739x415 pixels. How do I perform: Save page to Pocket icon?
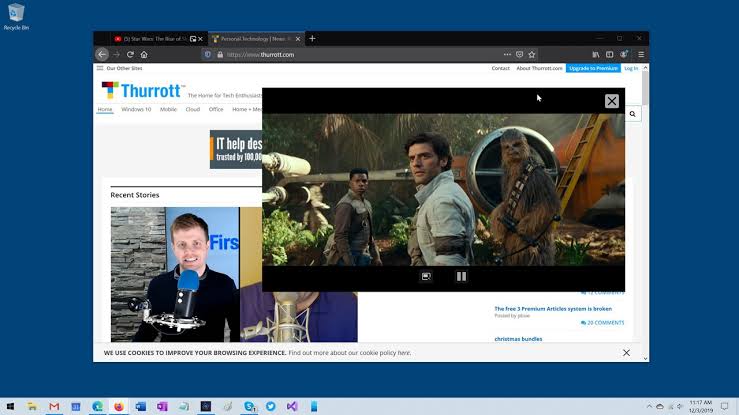click(519, 55)
